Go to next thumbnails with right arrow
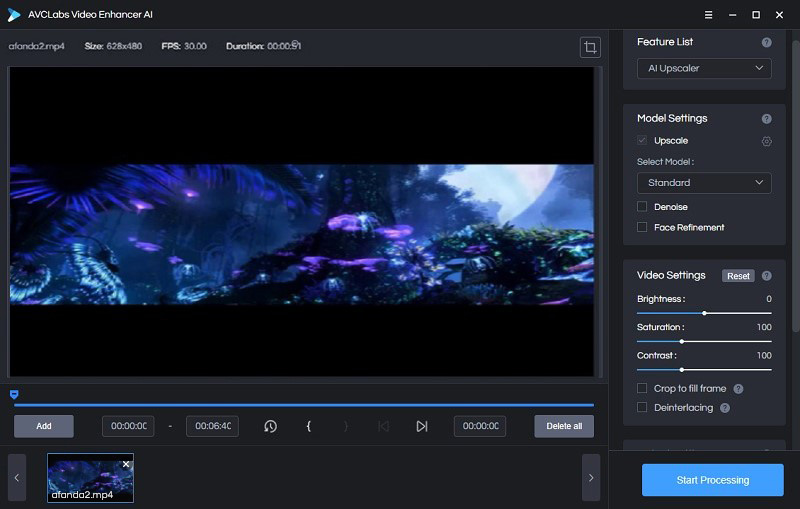This screenshot has width=800, height=509. click(591, 478)
